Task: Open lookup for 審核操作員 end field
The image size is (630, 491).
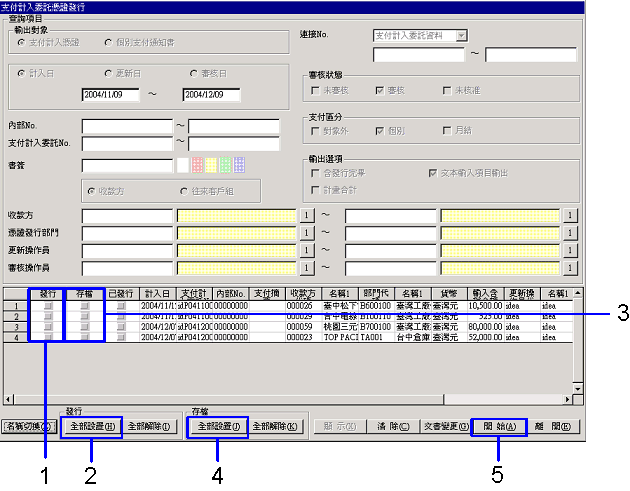Action: click(569, 267)
